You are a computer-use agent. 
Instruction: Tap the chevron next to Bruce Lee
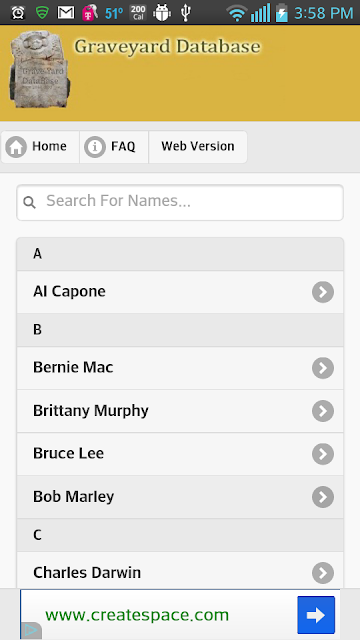coord(323,454)
